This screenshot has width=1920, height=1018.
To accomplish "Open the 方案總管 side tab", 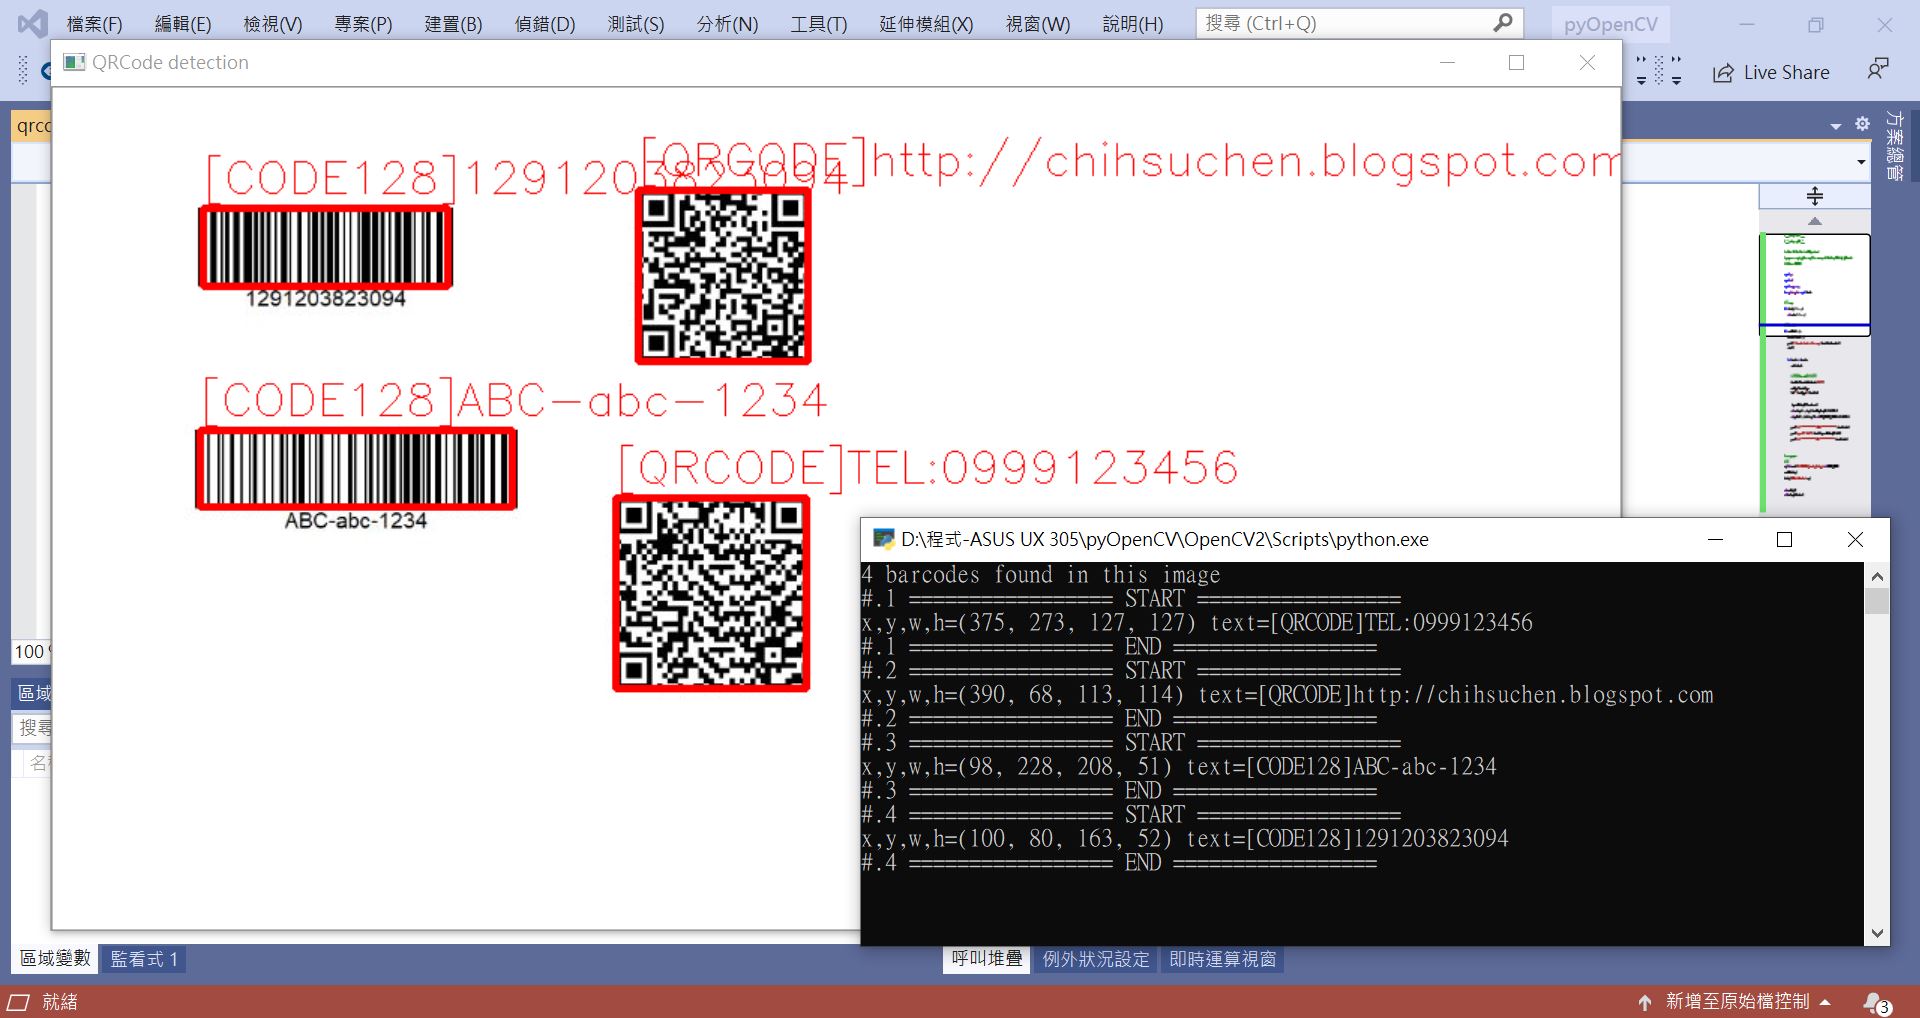I will click(1894, 145).
